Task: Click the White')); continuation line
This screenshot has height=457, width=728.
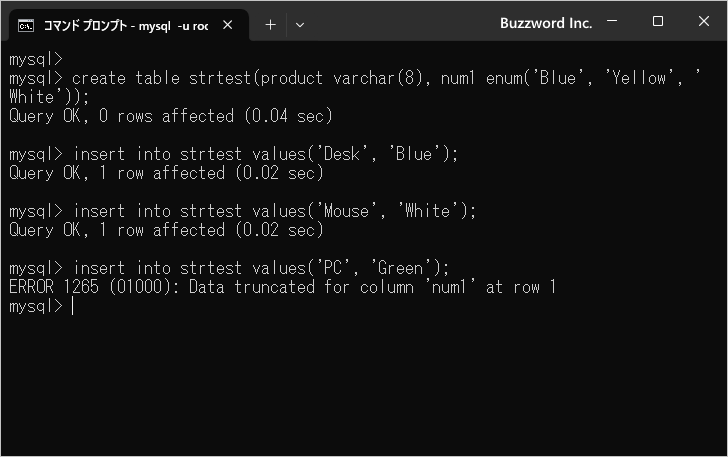Action: (49, 97)
